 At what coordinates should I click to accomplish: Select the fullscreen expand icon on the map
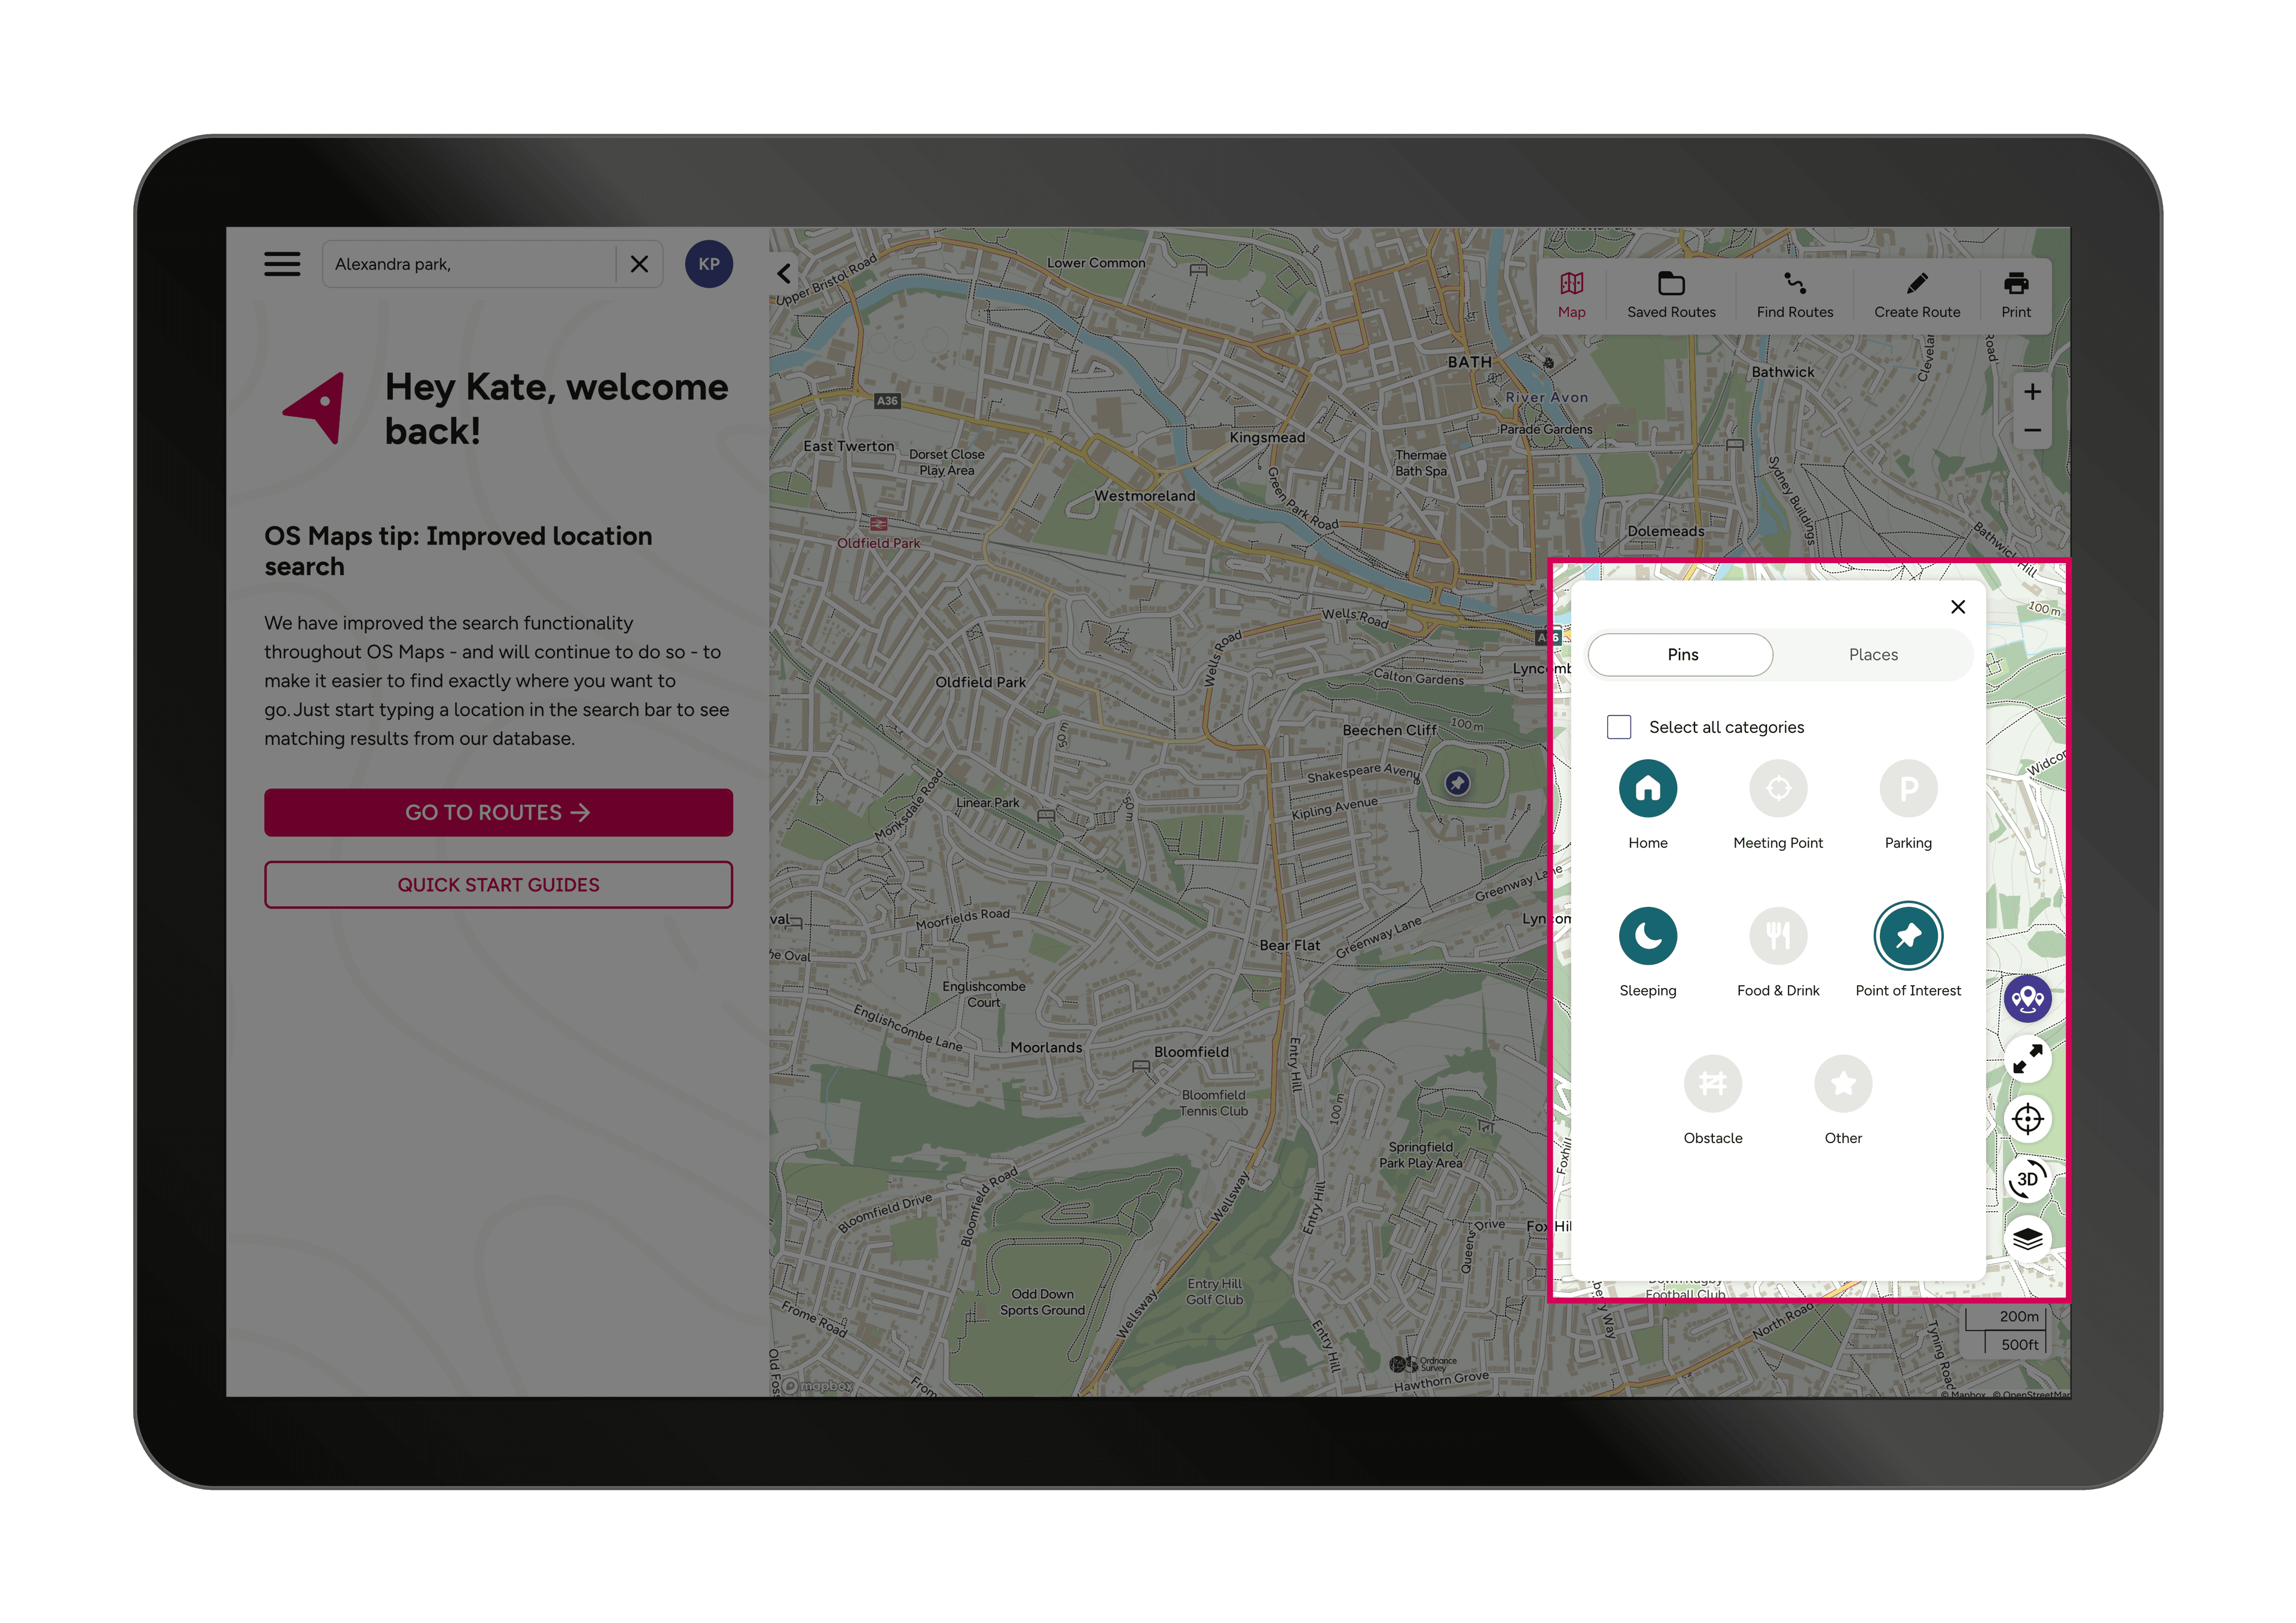pos(2028,1059)
